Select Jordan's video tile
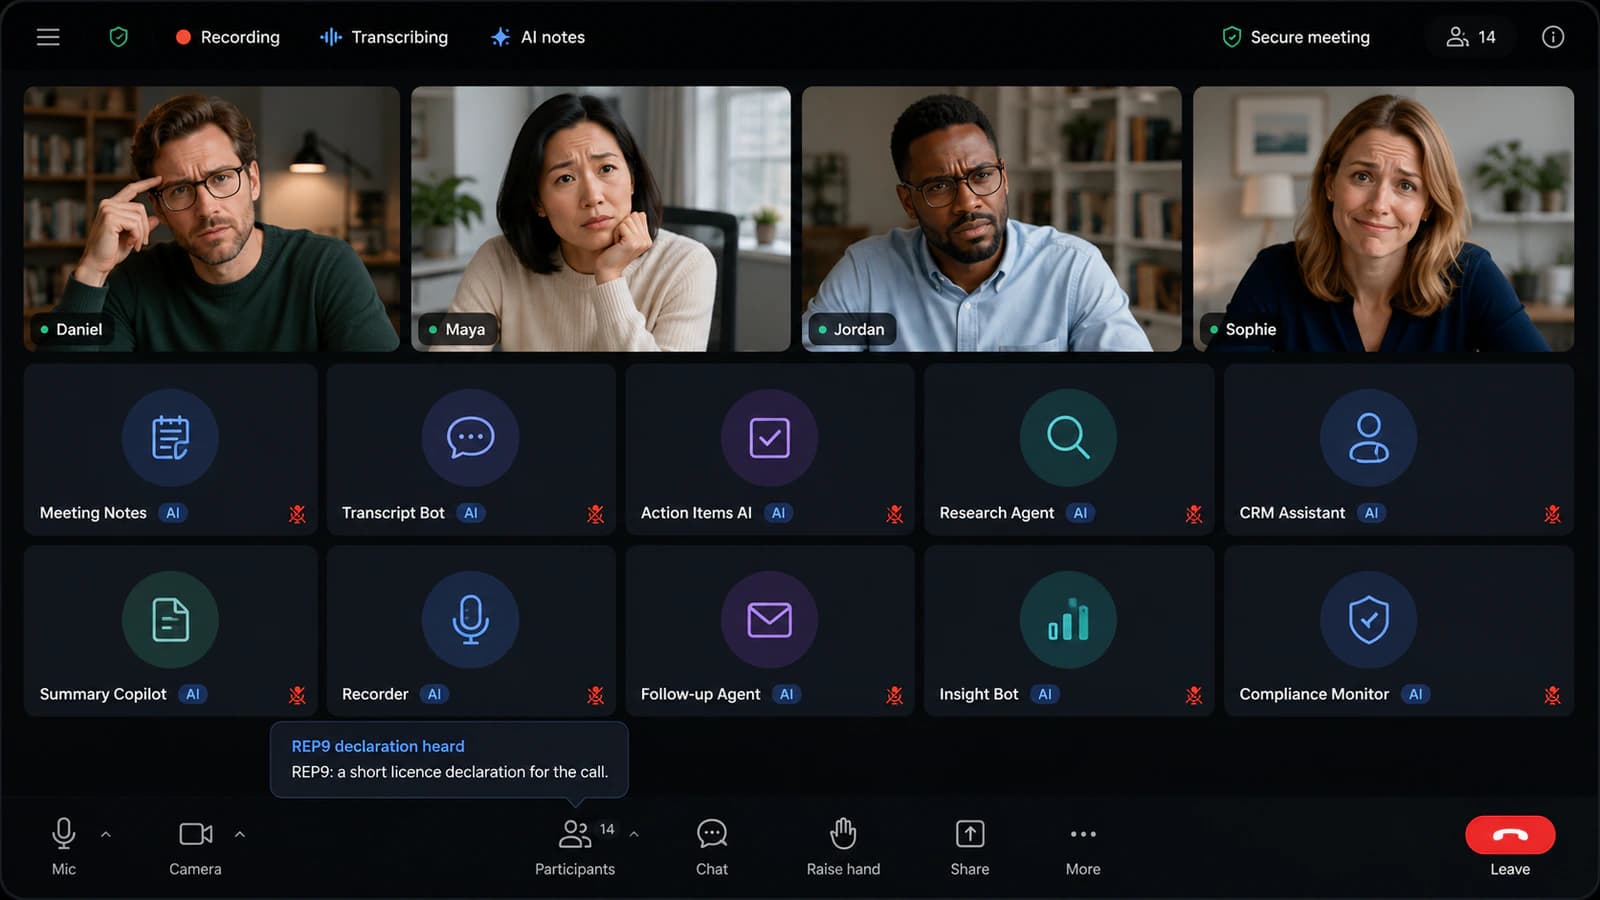 pyautogui.click(x=991, y=219)
